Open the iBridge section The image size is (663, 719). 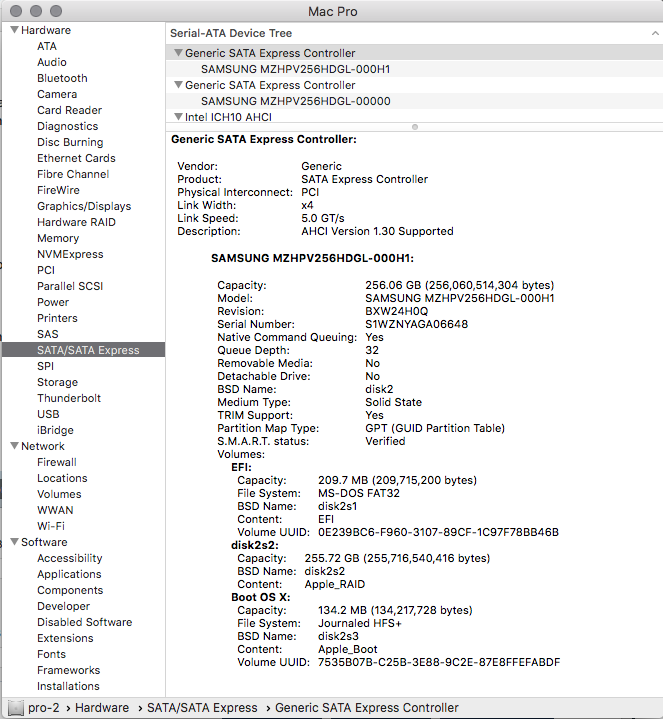(55, 430)
